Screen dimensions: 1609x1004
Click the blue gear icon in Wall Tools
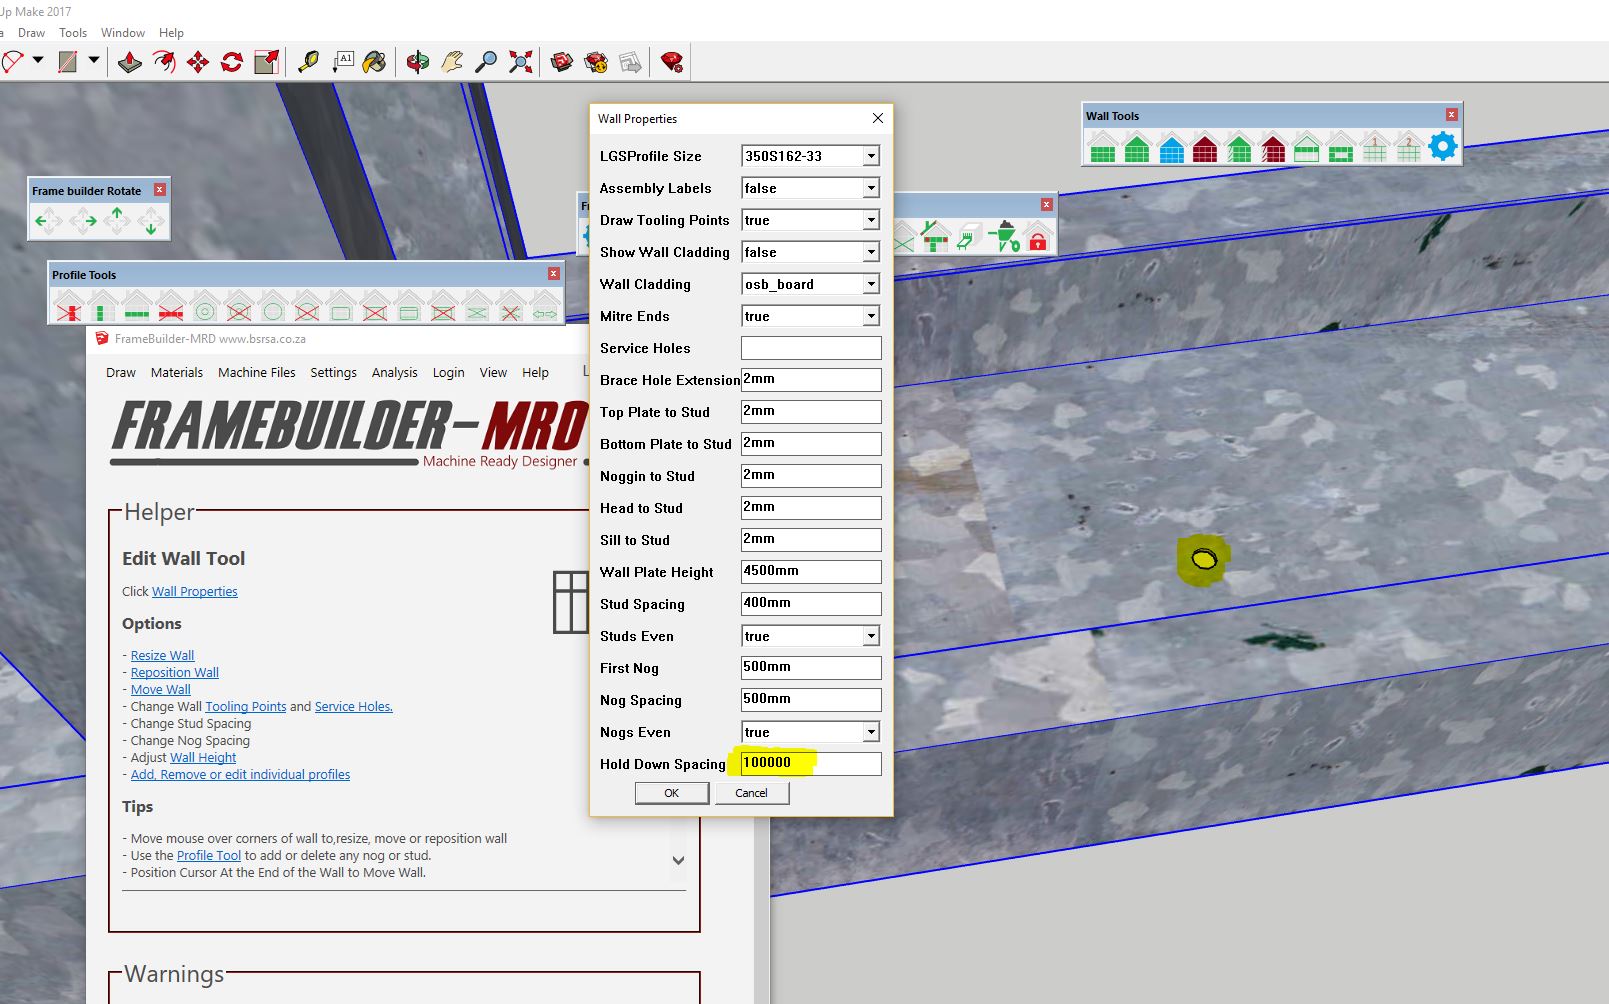pyautogui.click(x=1443, y=146)
